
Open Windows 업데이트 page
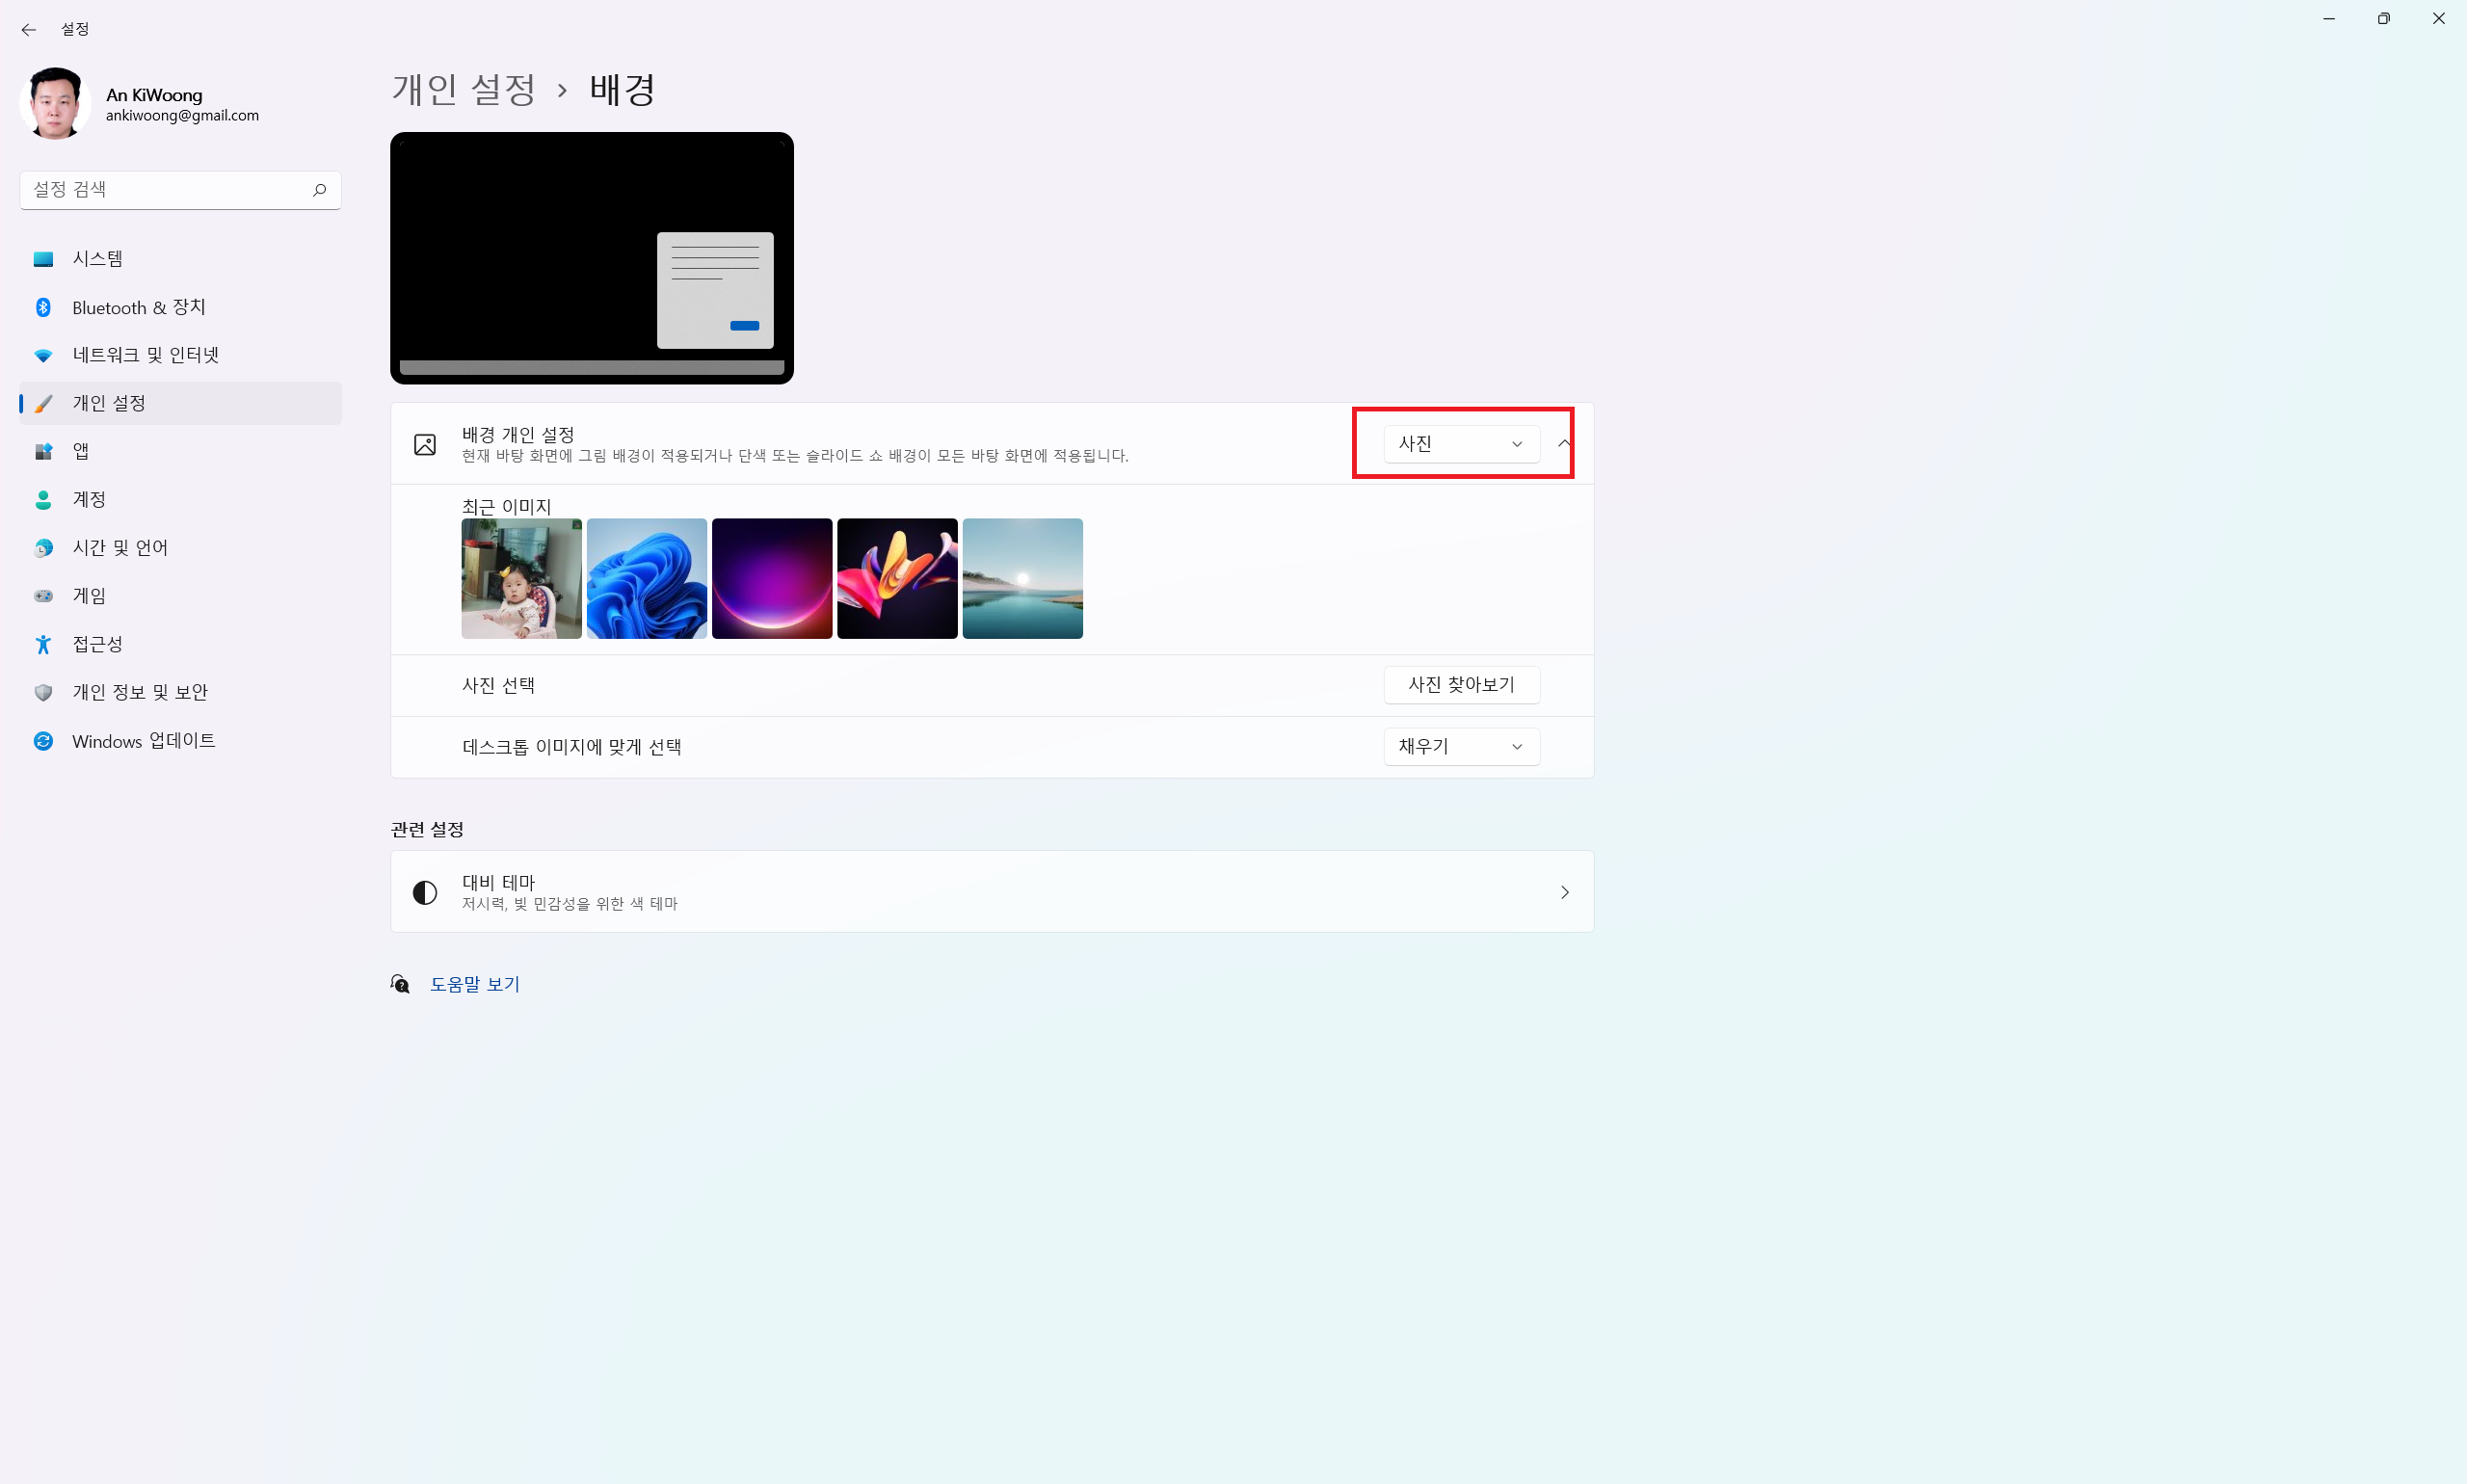[x=143, y=741]
